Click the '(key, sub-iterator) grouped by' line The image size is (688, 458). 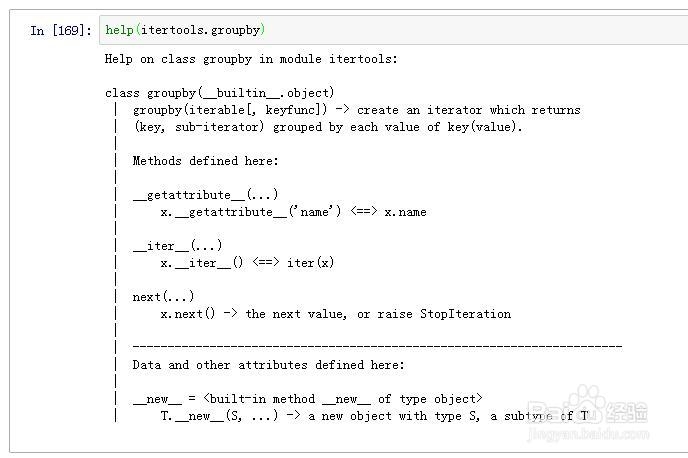327,127
